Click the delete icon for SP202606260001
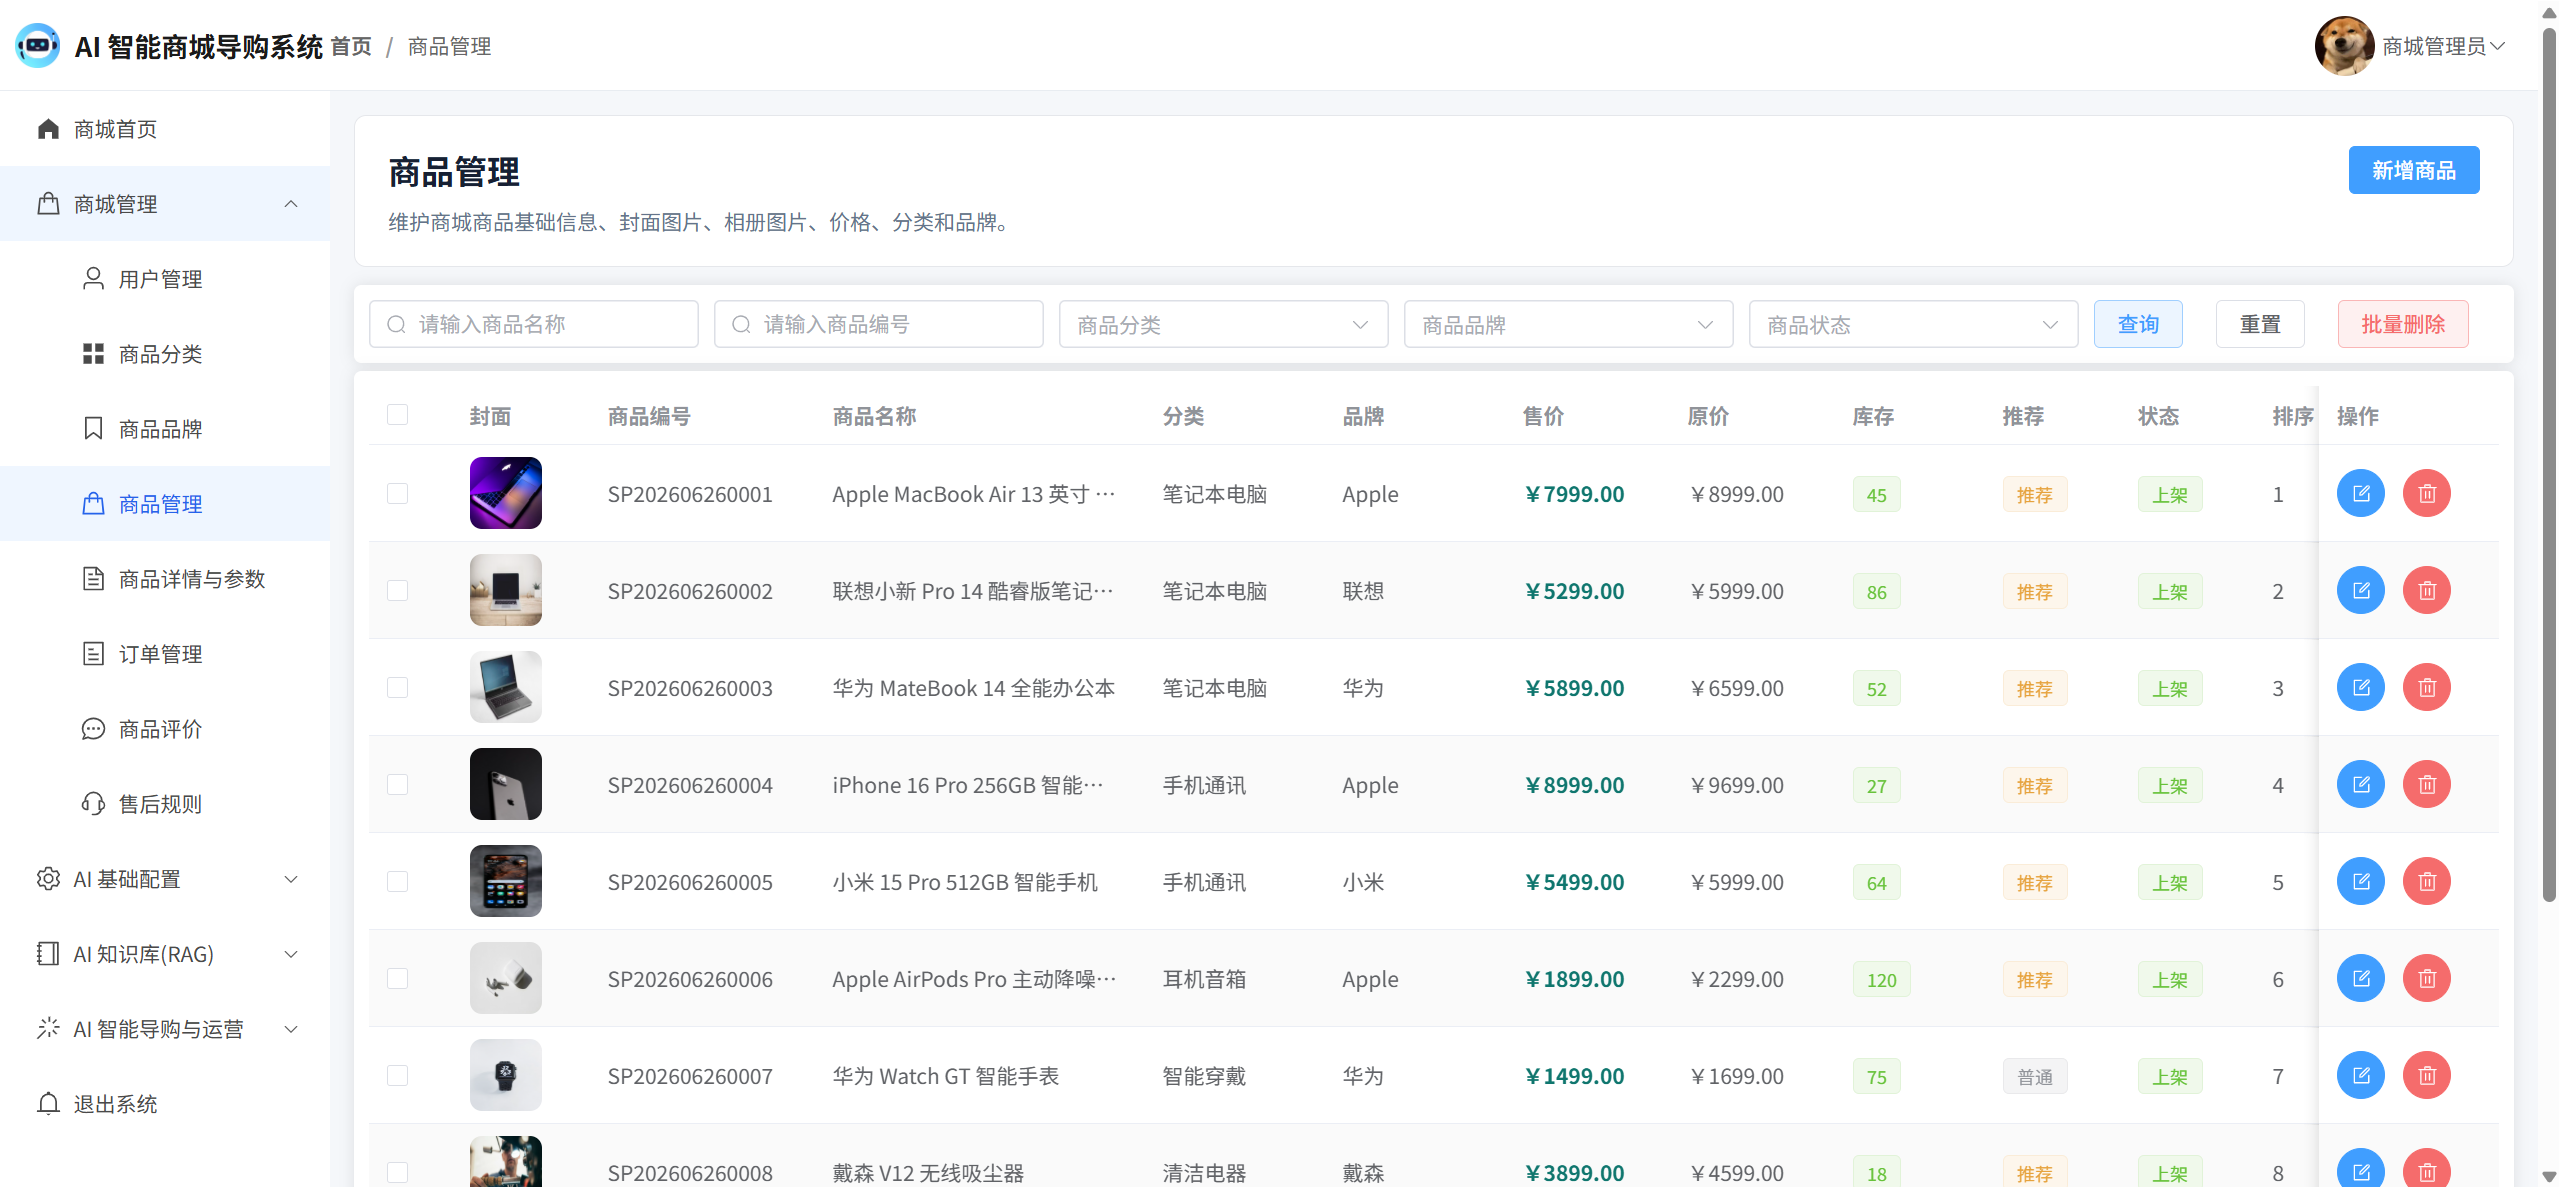This screenshot has width=2559, height=1187. pyautogui.click(x=2426, y=494)
